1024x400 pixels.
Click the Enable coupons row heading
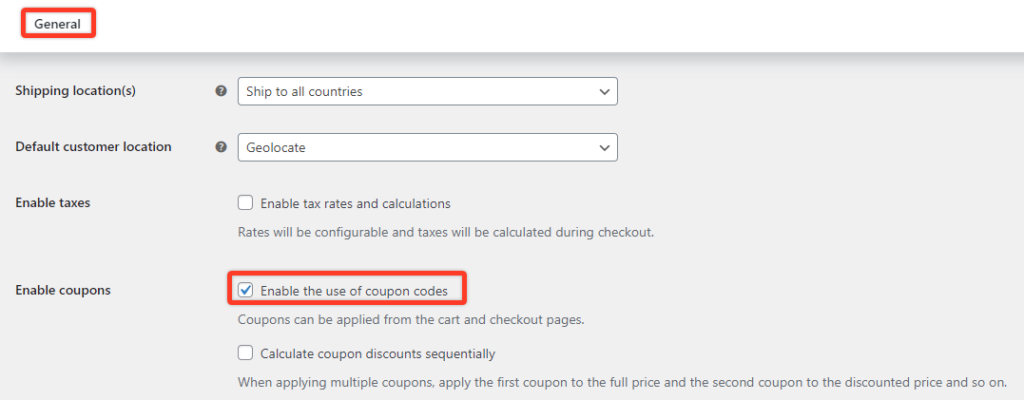tap(63, 291)
